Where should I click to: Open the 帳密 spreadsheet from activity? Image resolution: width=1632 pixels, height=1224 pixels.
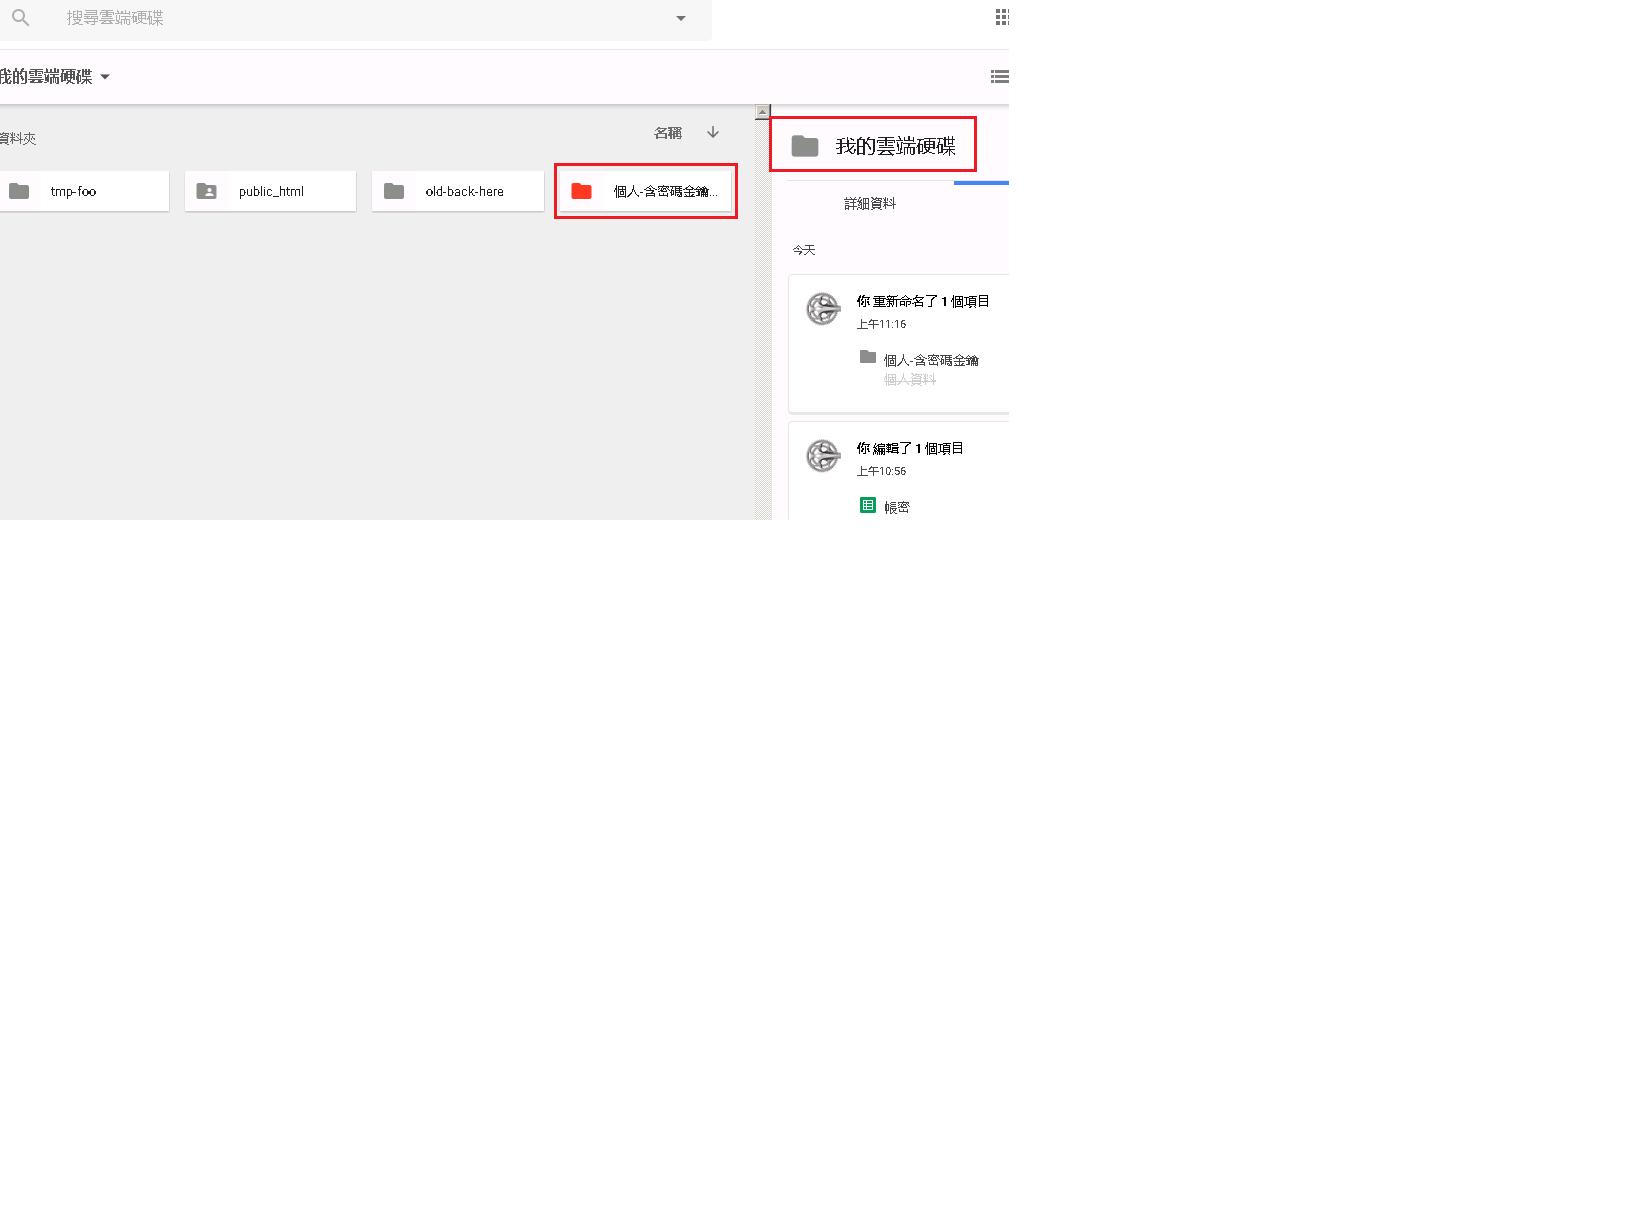(896, 507)
